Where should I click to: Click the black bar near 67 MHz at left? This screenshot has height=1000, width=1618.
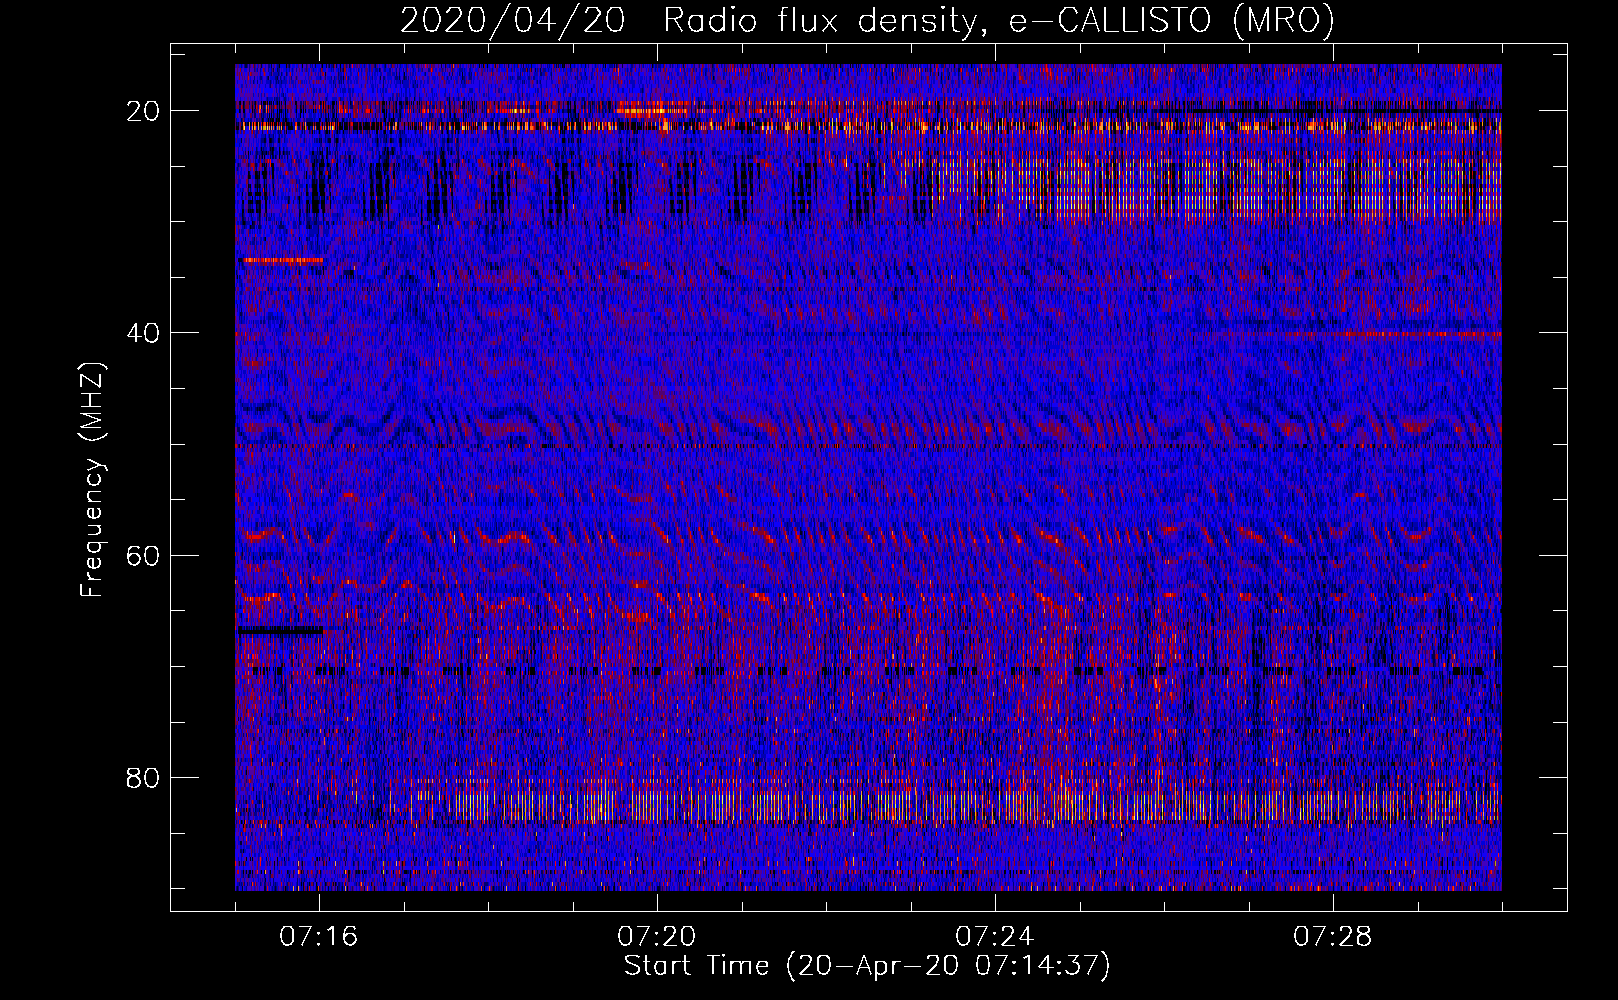point(281,631)
